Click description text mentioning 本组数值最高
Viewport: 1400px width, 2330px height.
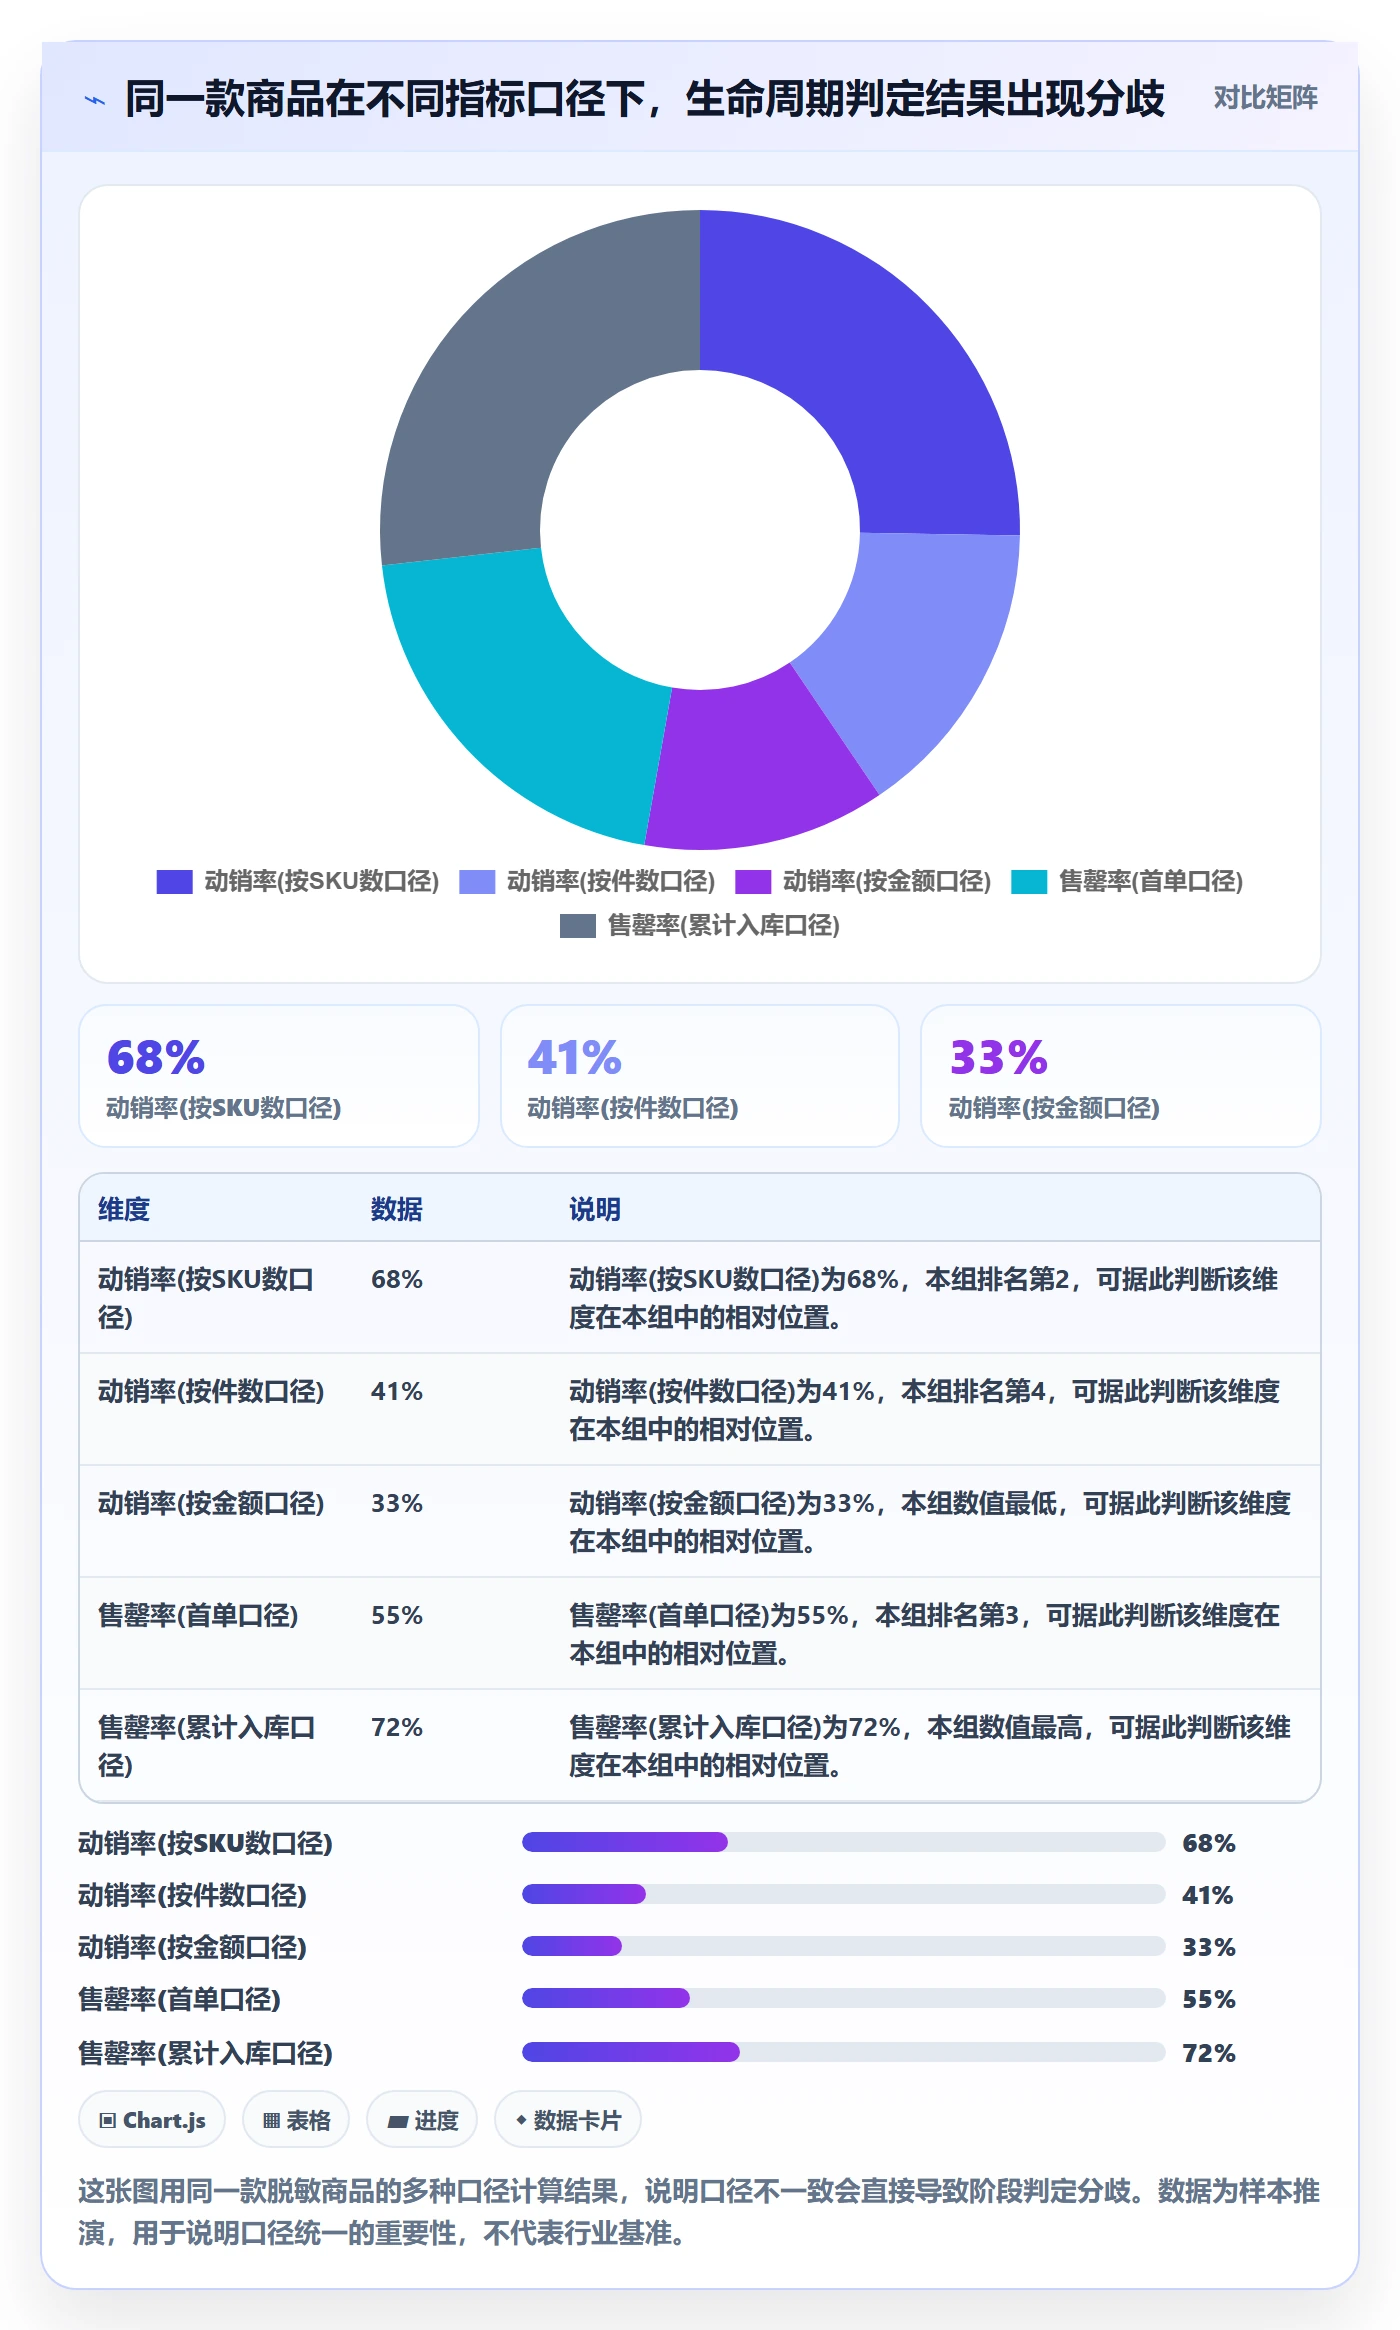pyautogui.click(x=930, y=1746)
